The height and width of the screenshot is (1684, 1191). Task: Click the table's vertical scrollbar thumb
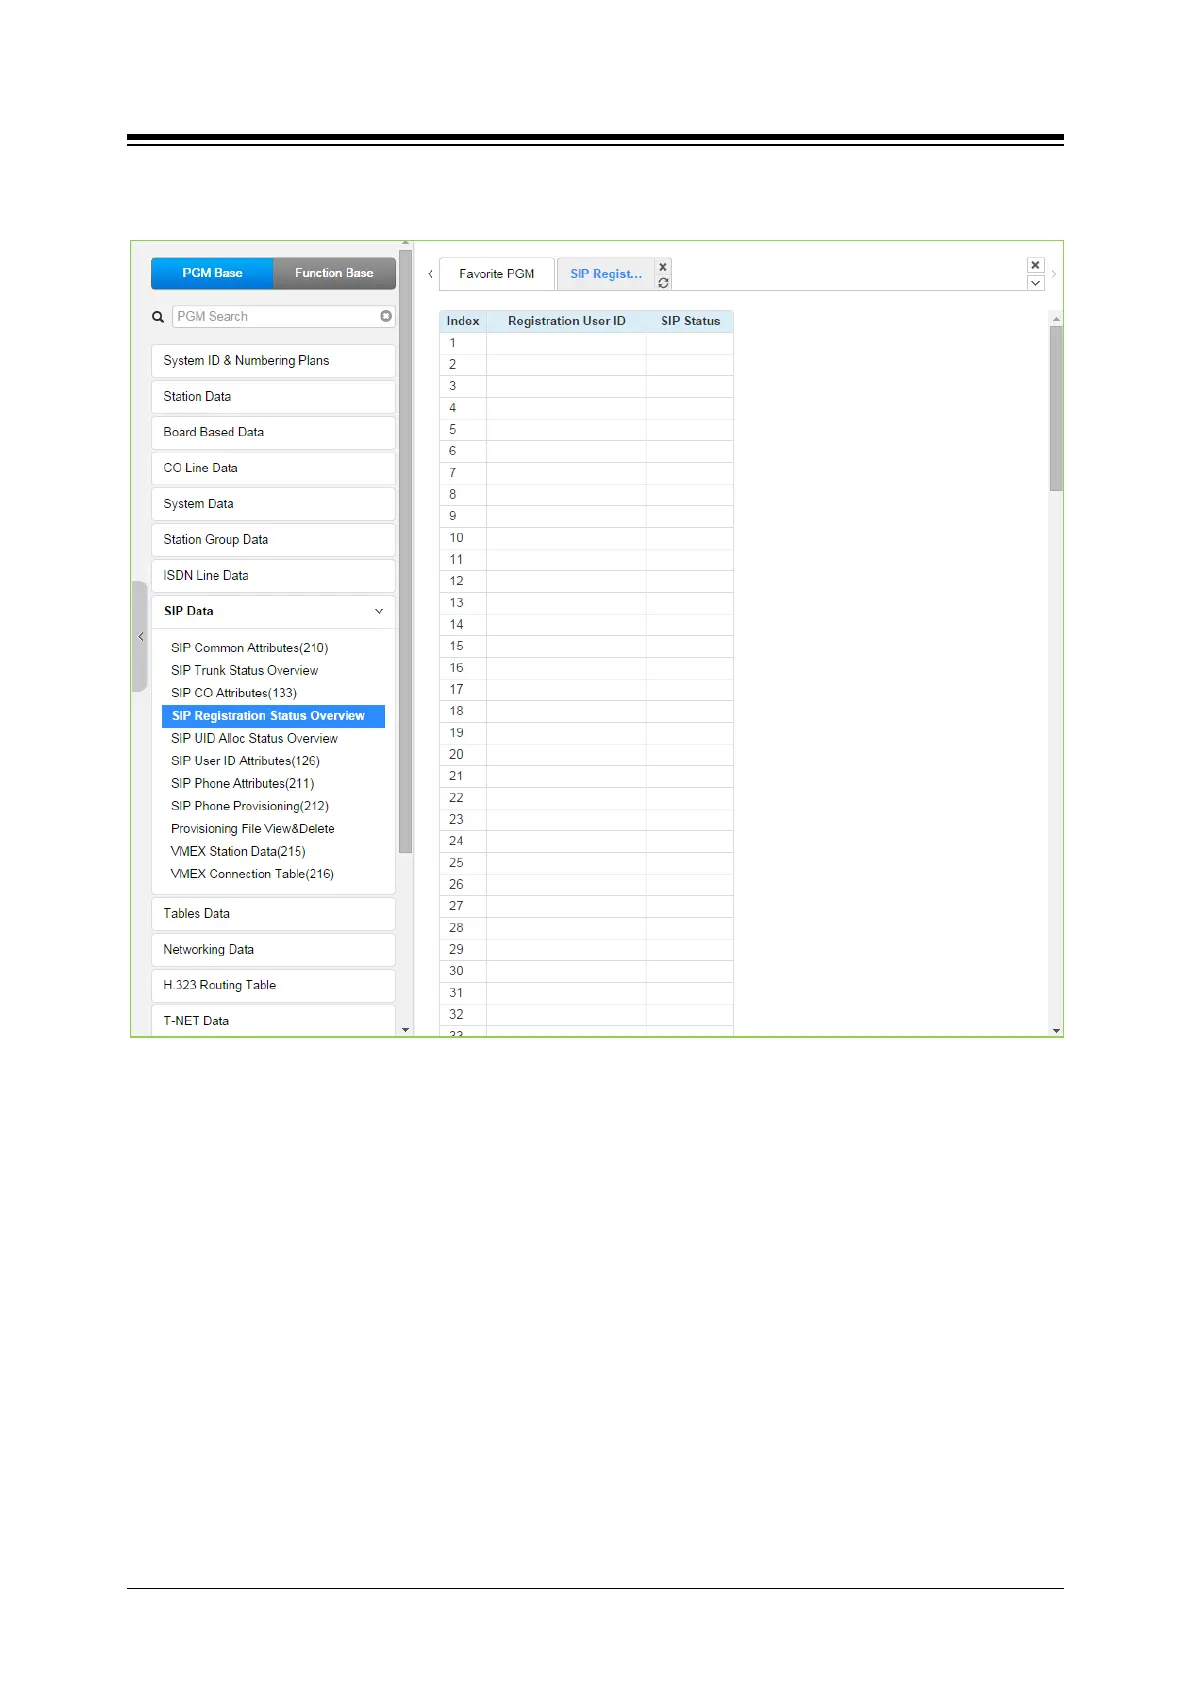pyautogui.click(x=1056, y=408)
